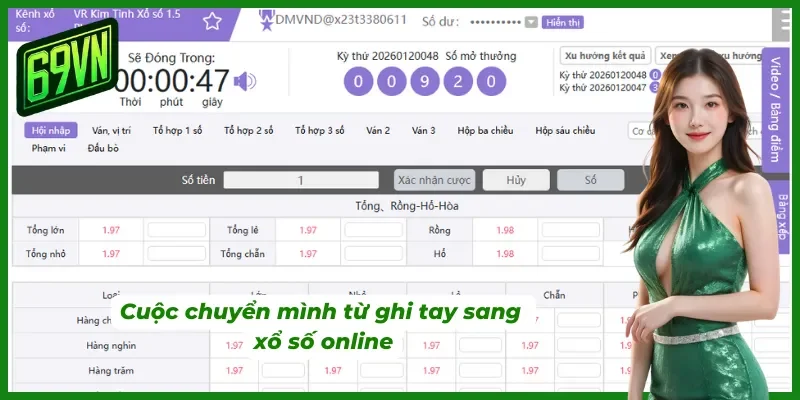The height and width of the screenshot is (400, 800).
Task: Open Xu hướng kết quả
Action: point(605,56)
